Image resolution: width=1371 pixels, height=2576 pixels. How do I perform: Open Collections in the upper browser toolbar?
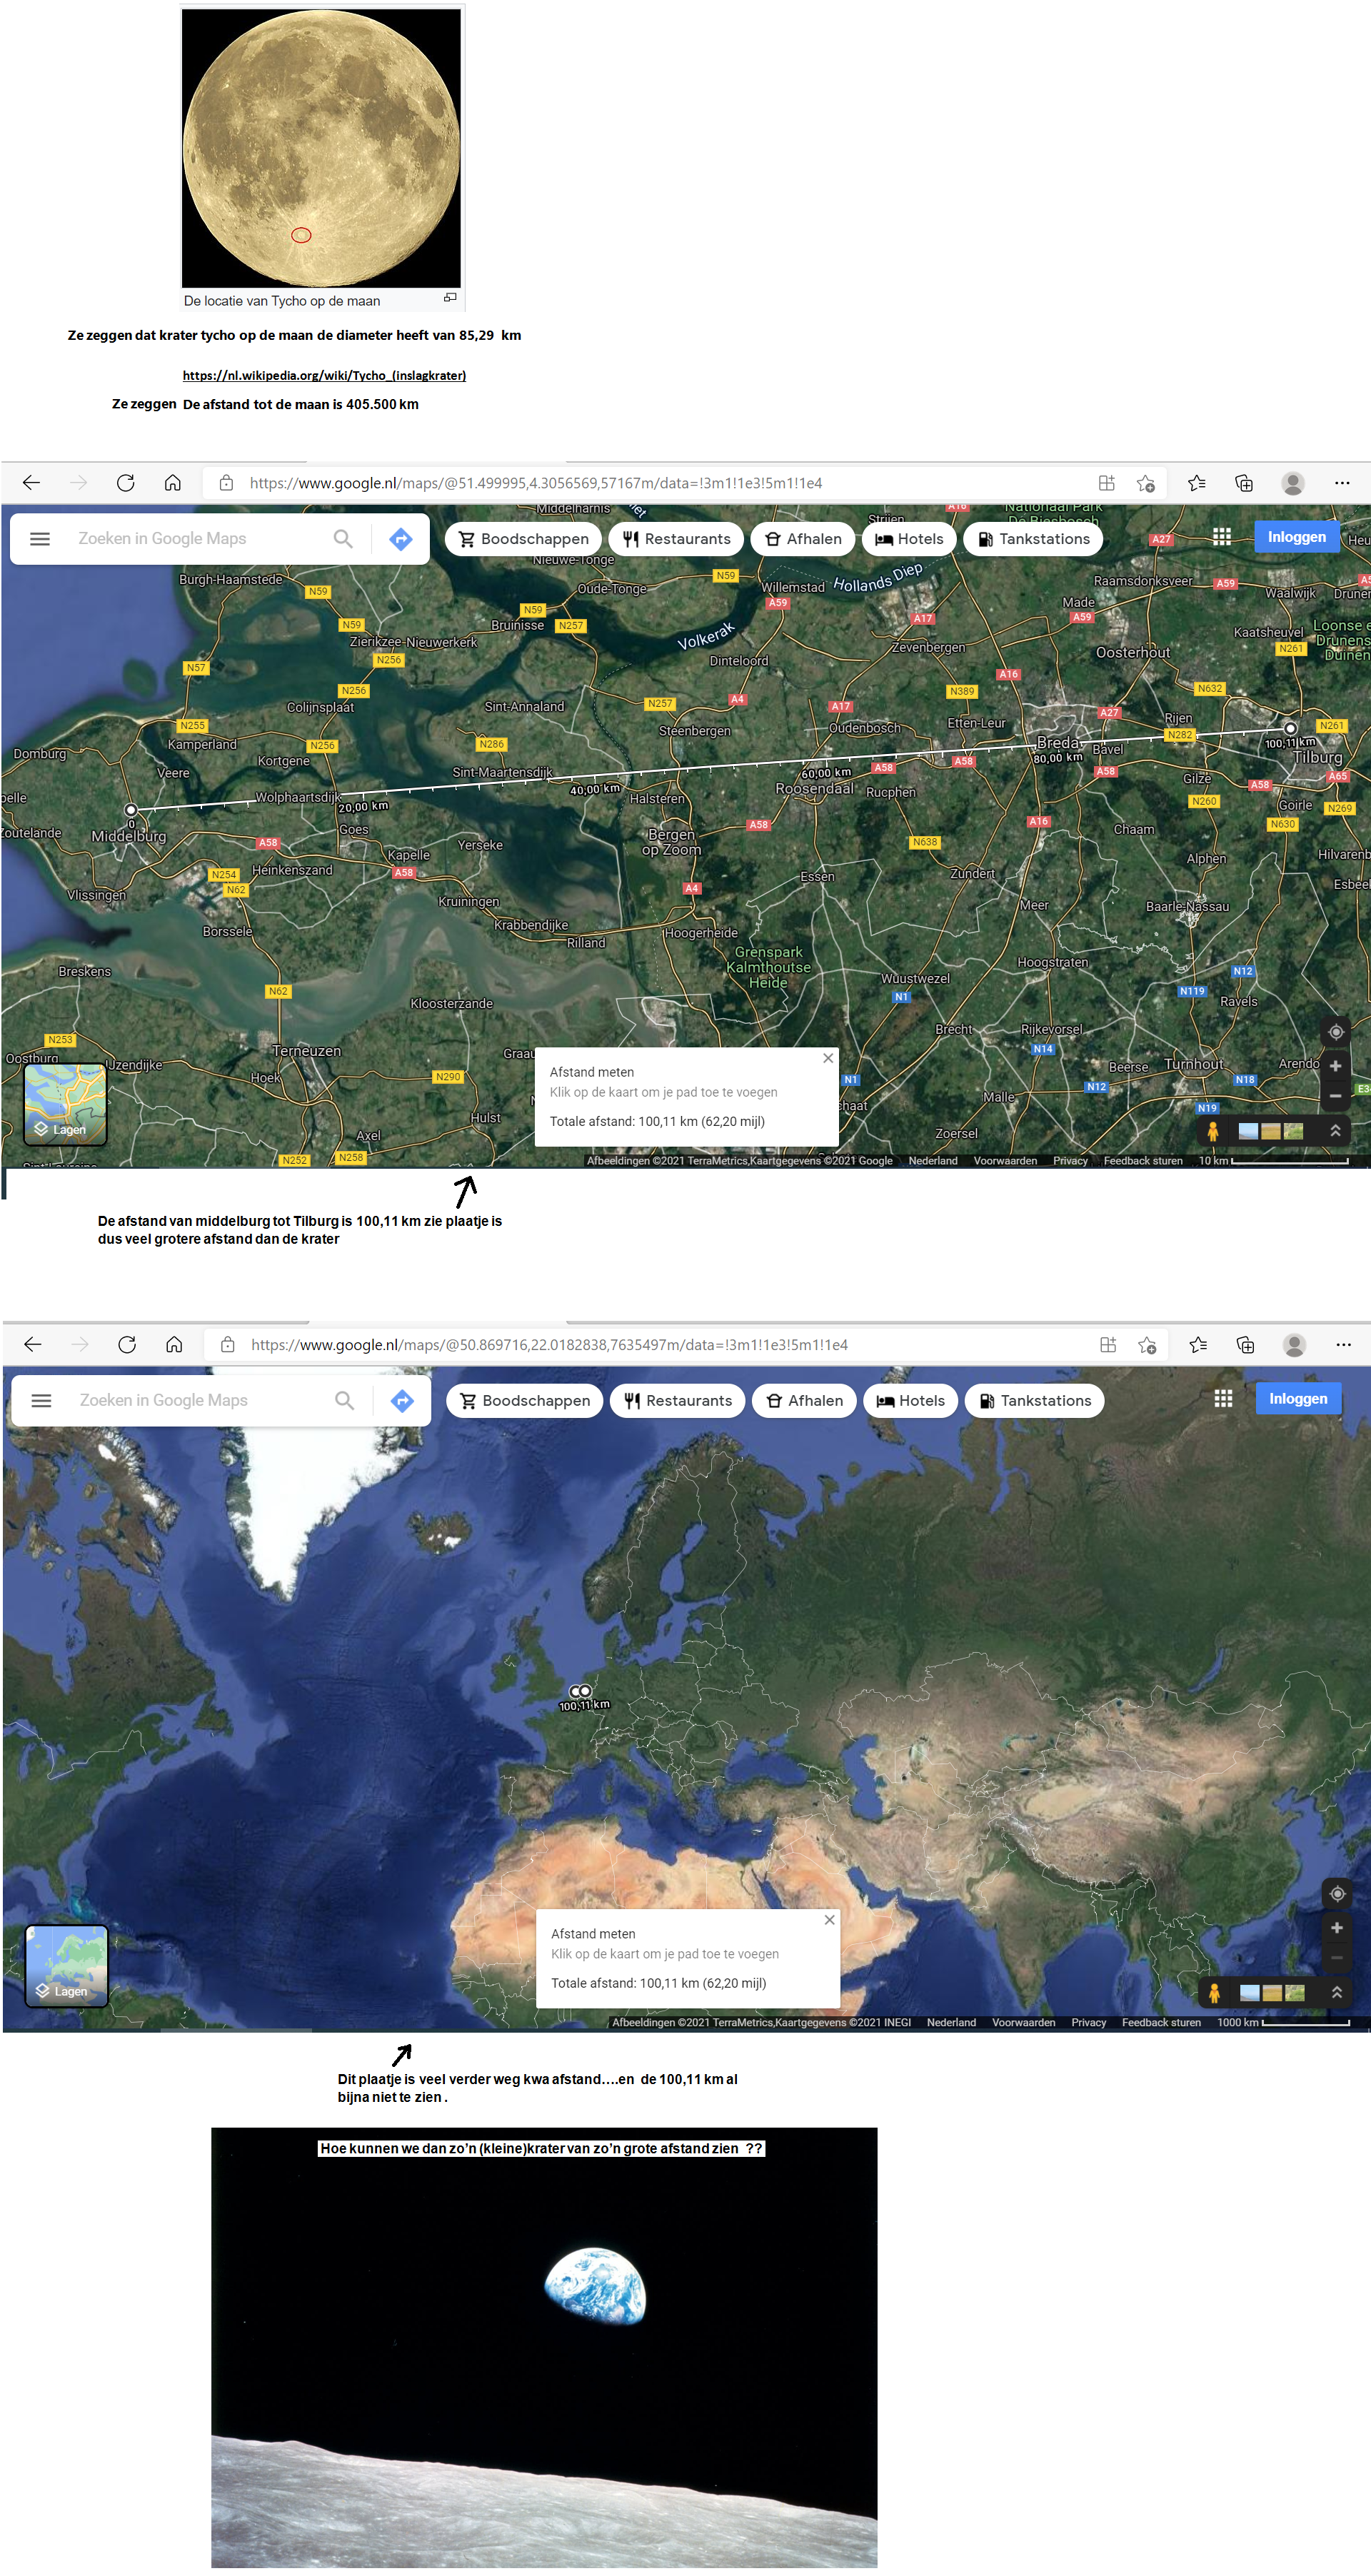pyautogui.click(x=1244, y=483)
